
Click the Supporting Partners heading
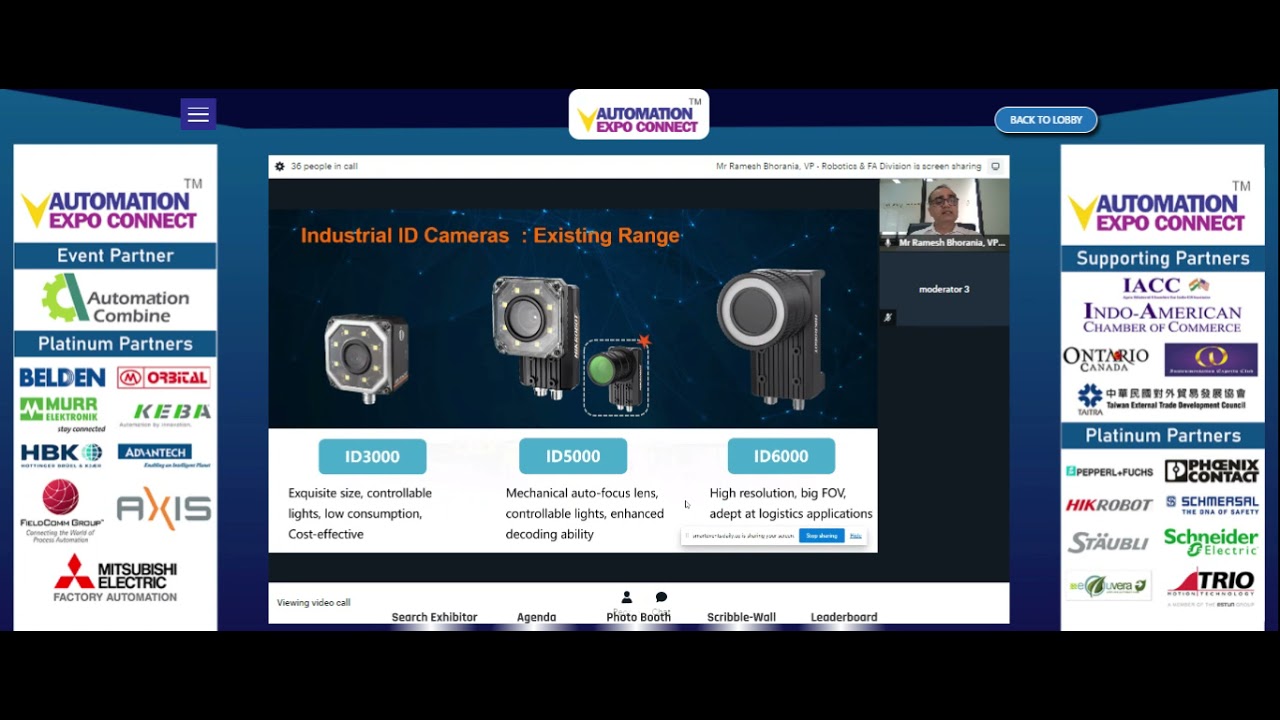click(1162, 259)
